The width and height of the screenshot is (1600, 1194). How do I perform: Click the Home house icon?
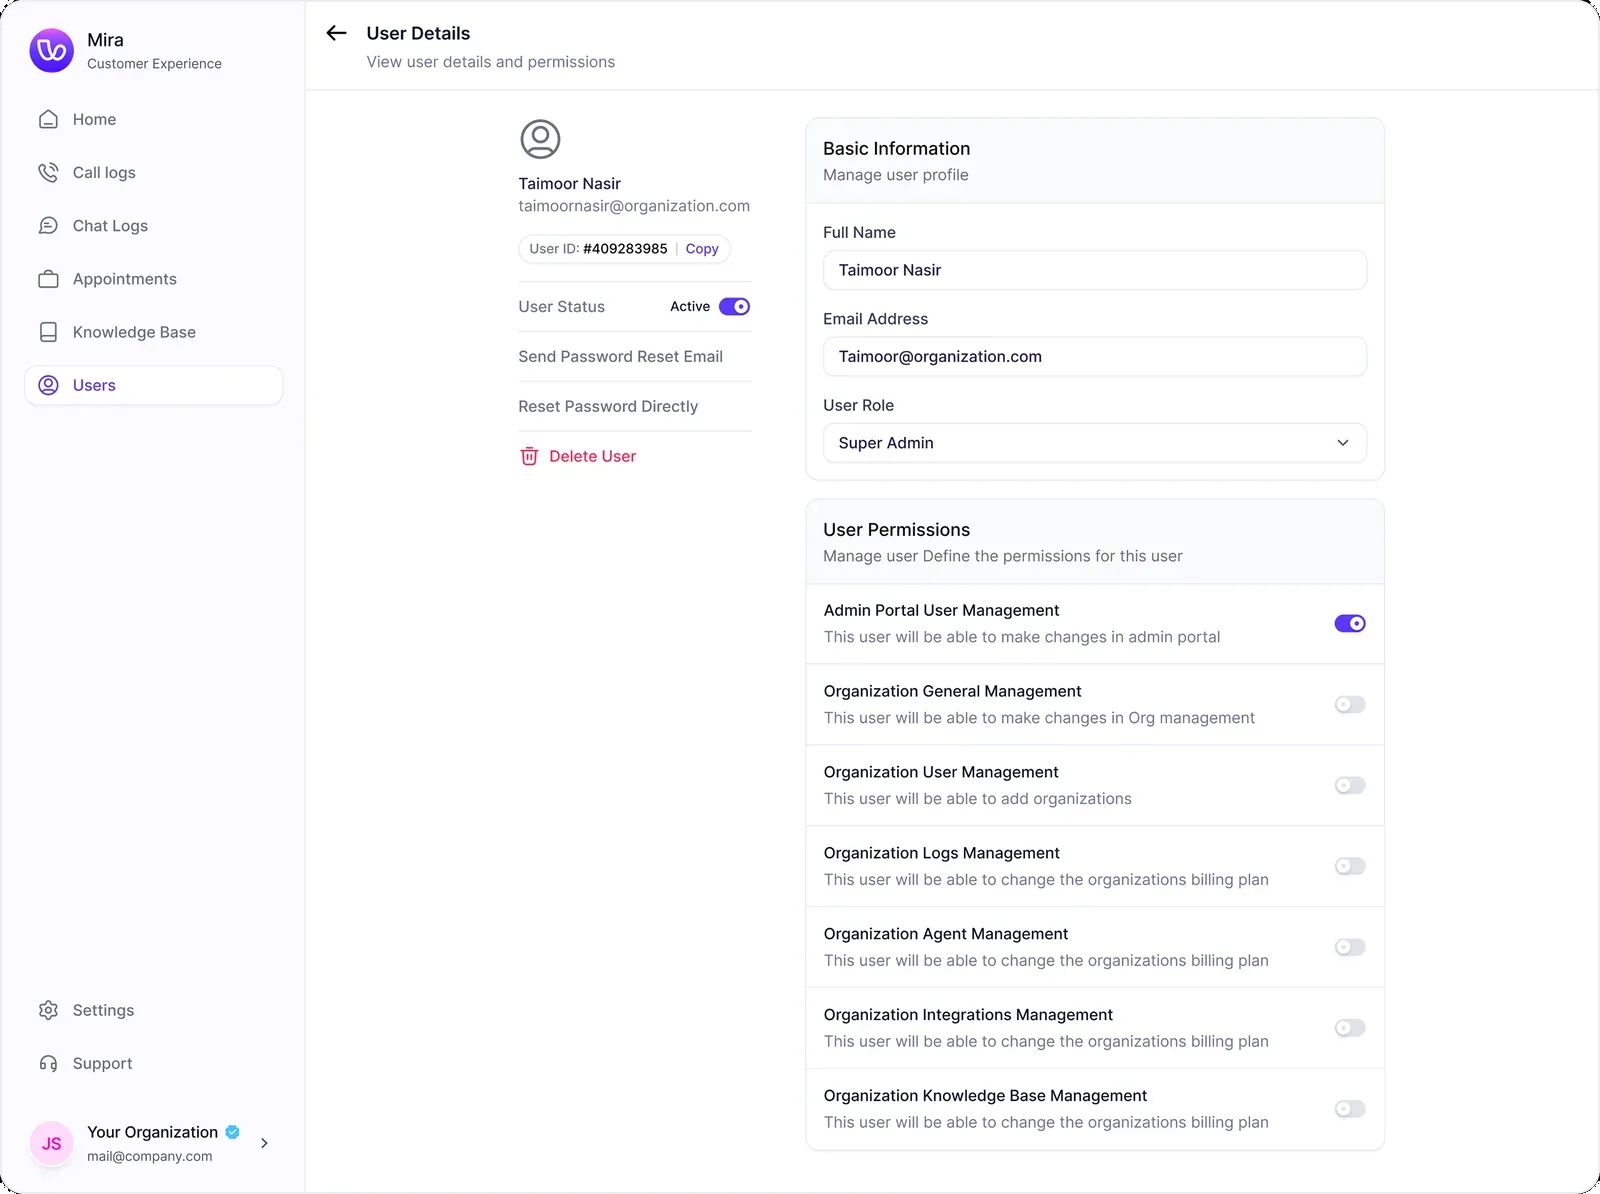(48, 119)
